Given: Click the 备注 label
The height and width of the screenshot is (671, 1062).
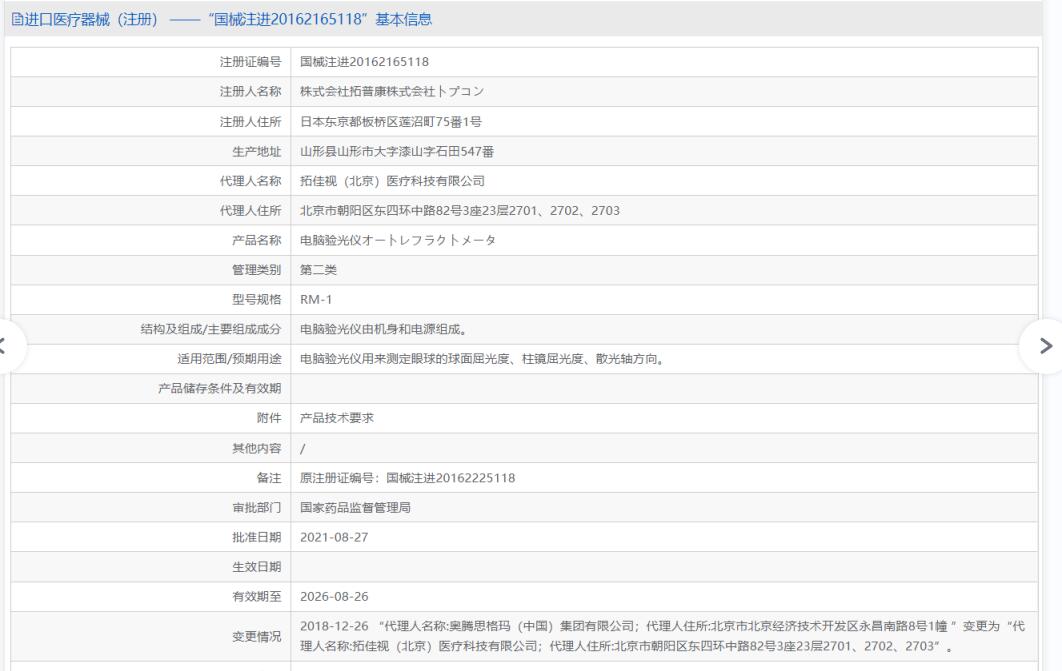Looking at the screenshot, I should click(x=269, y=478).
